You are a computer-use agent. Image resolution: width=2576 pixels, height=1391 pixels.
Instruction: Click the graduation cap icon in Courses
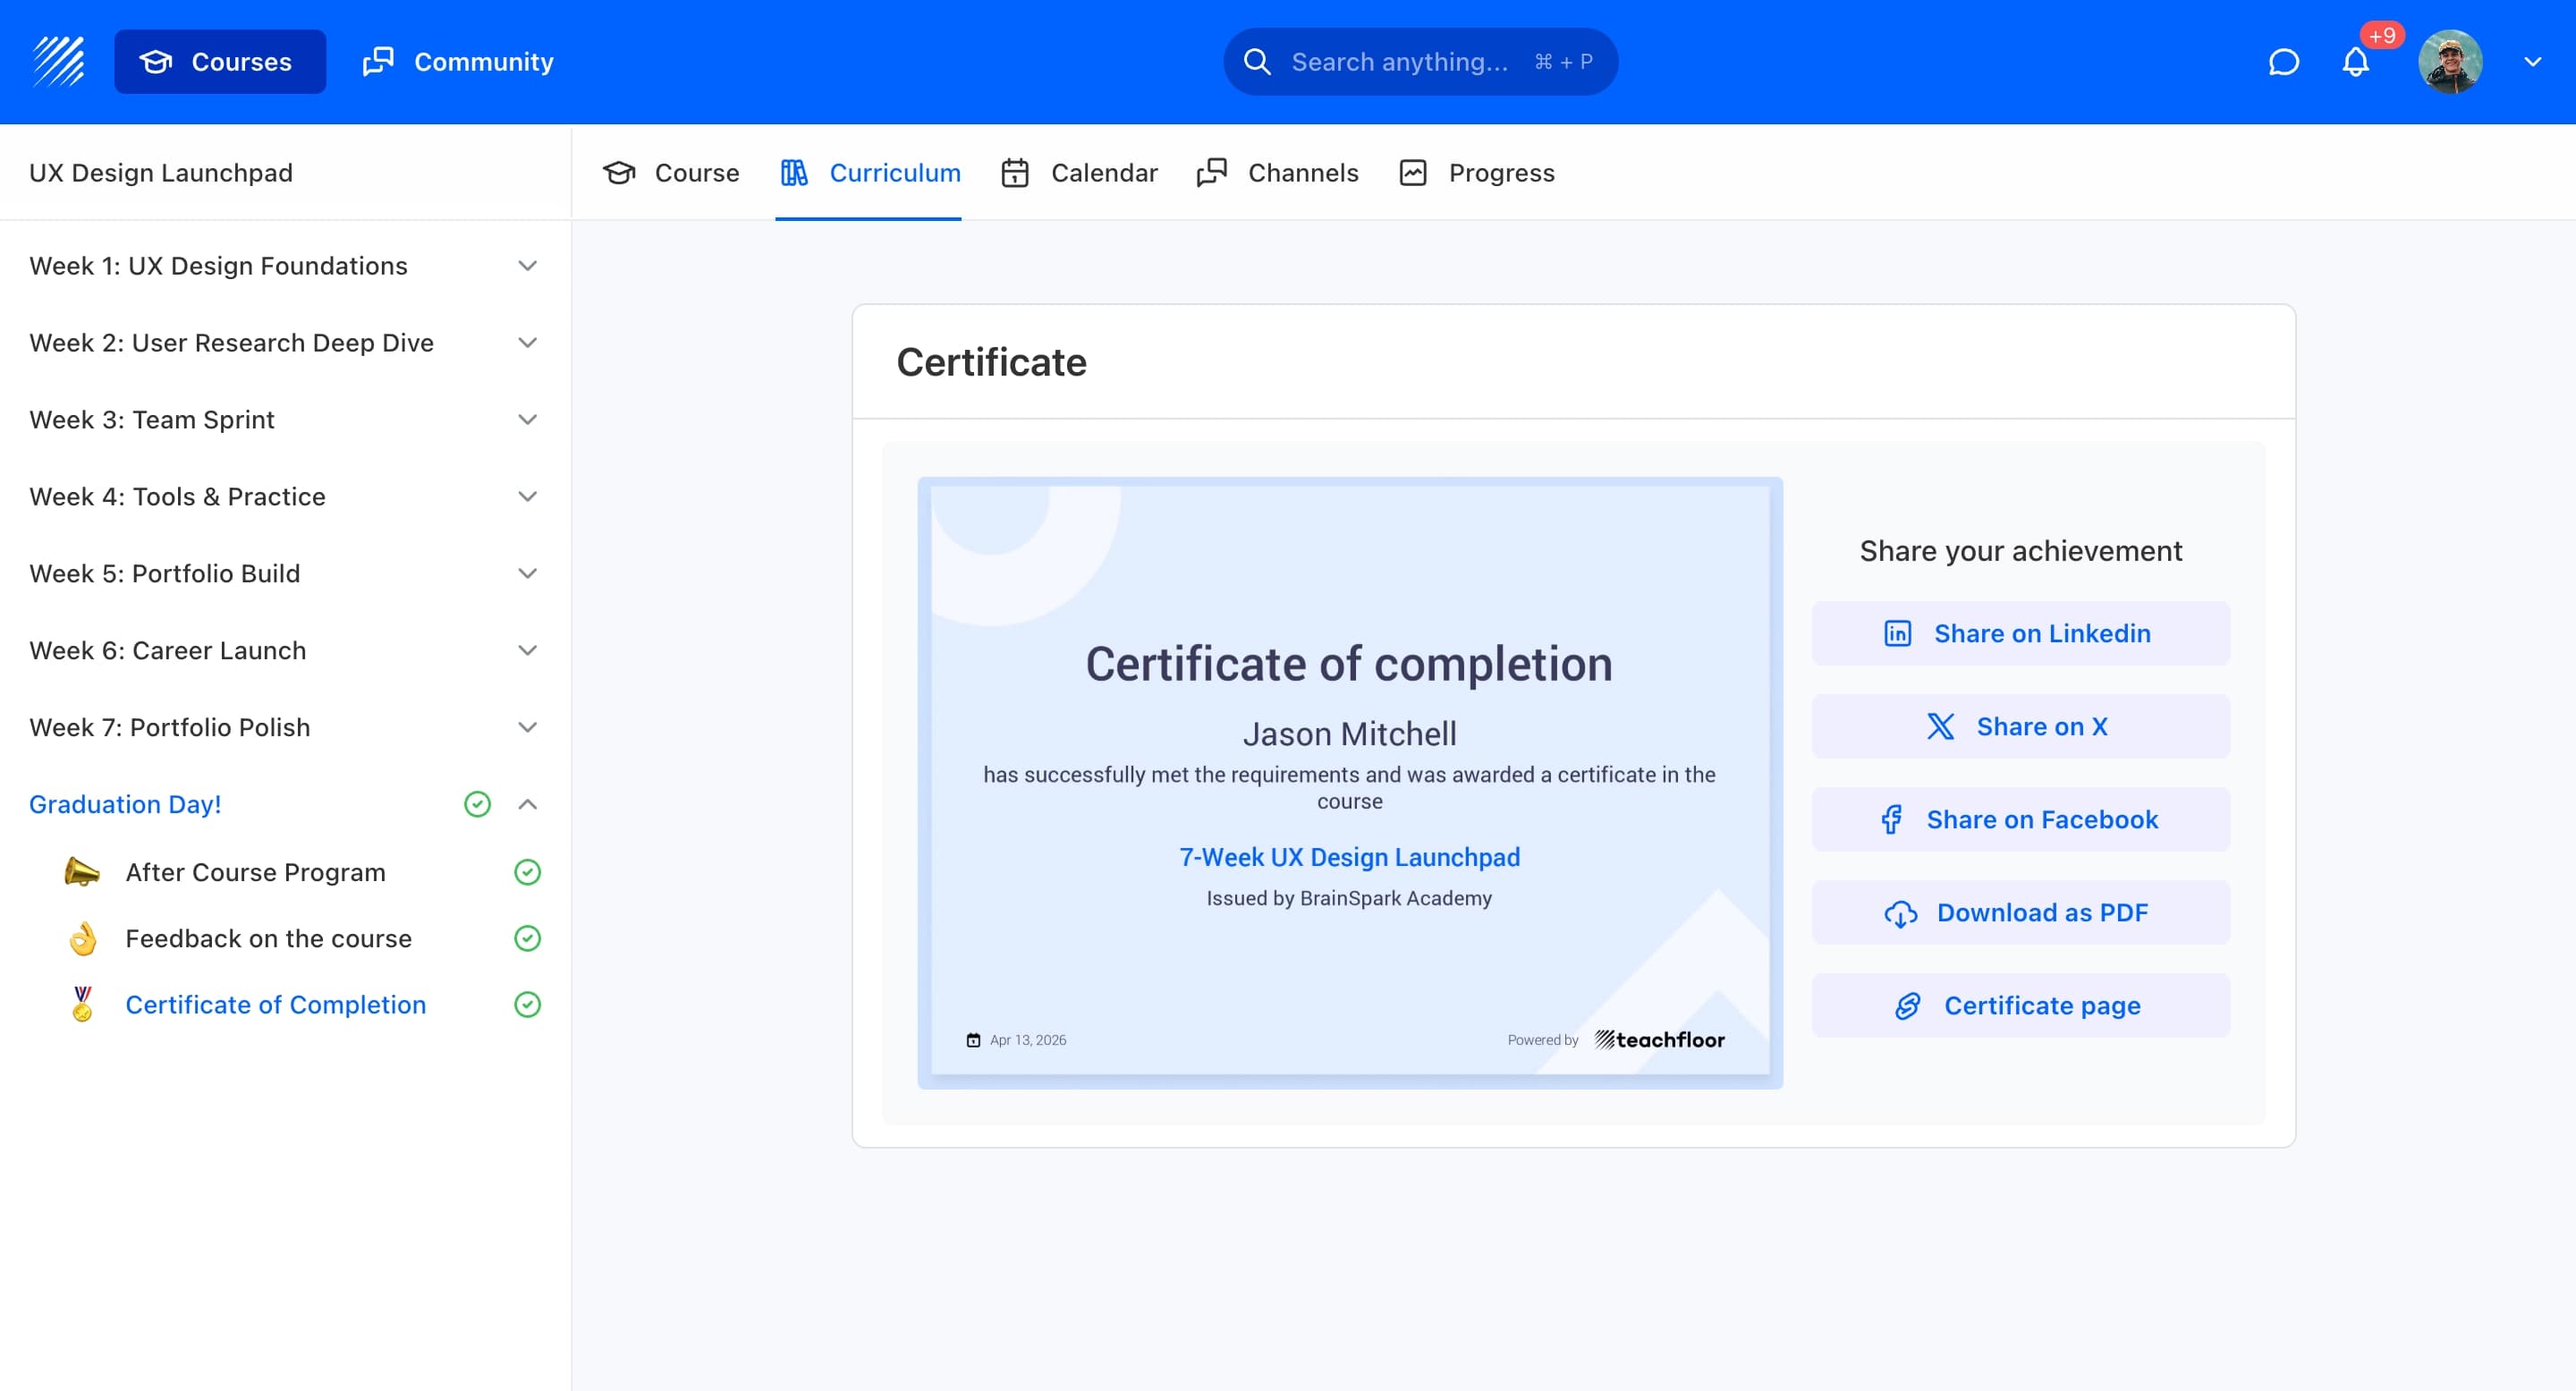(x=156, y=62)
